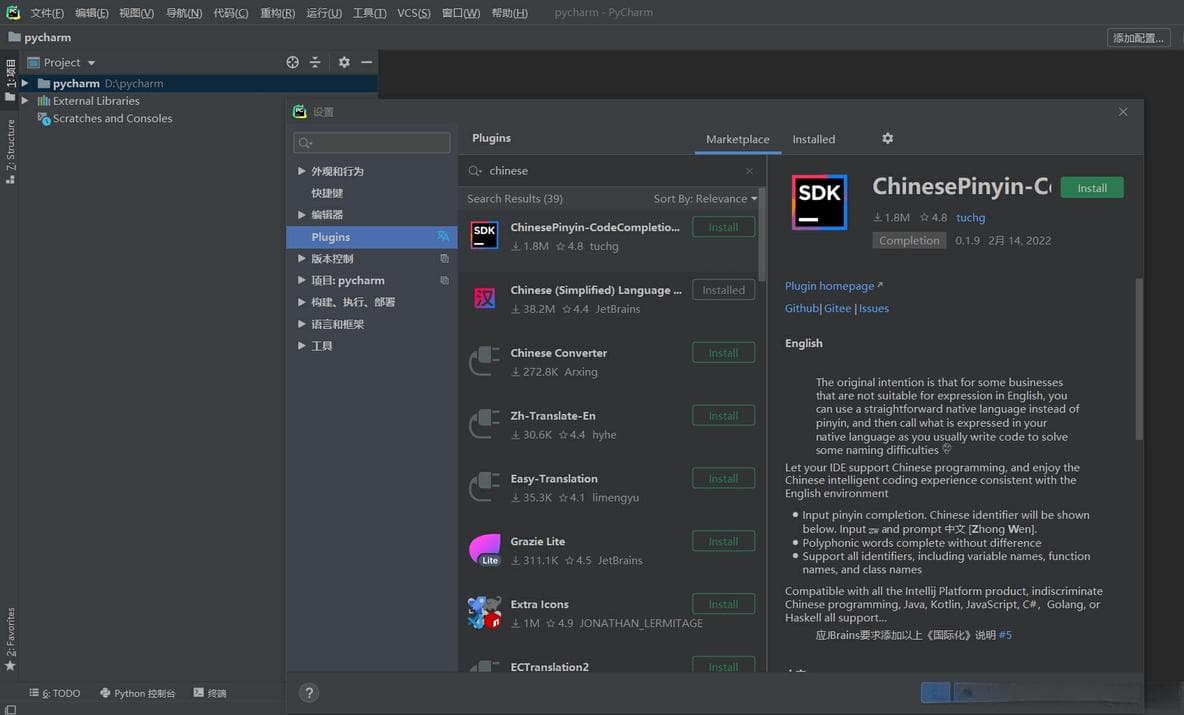Click the collapse all icon in Project panel

point(315,62)
